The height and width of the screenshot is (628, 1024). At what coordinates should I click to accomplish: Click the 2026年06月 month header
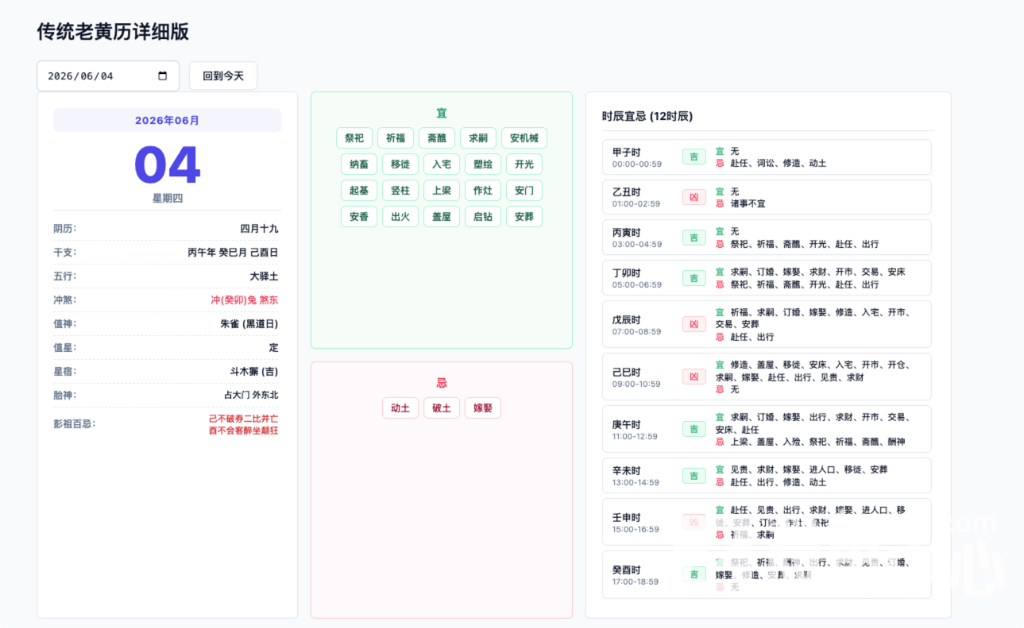tap(167, 120)
